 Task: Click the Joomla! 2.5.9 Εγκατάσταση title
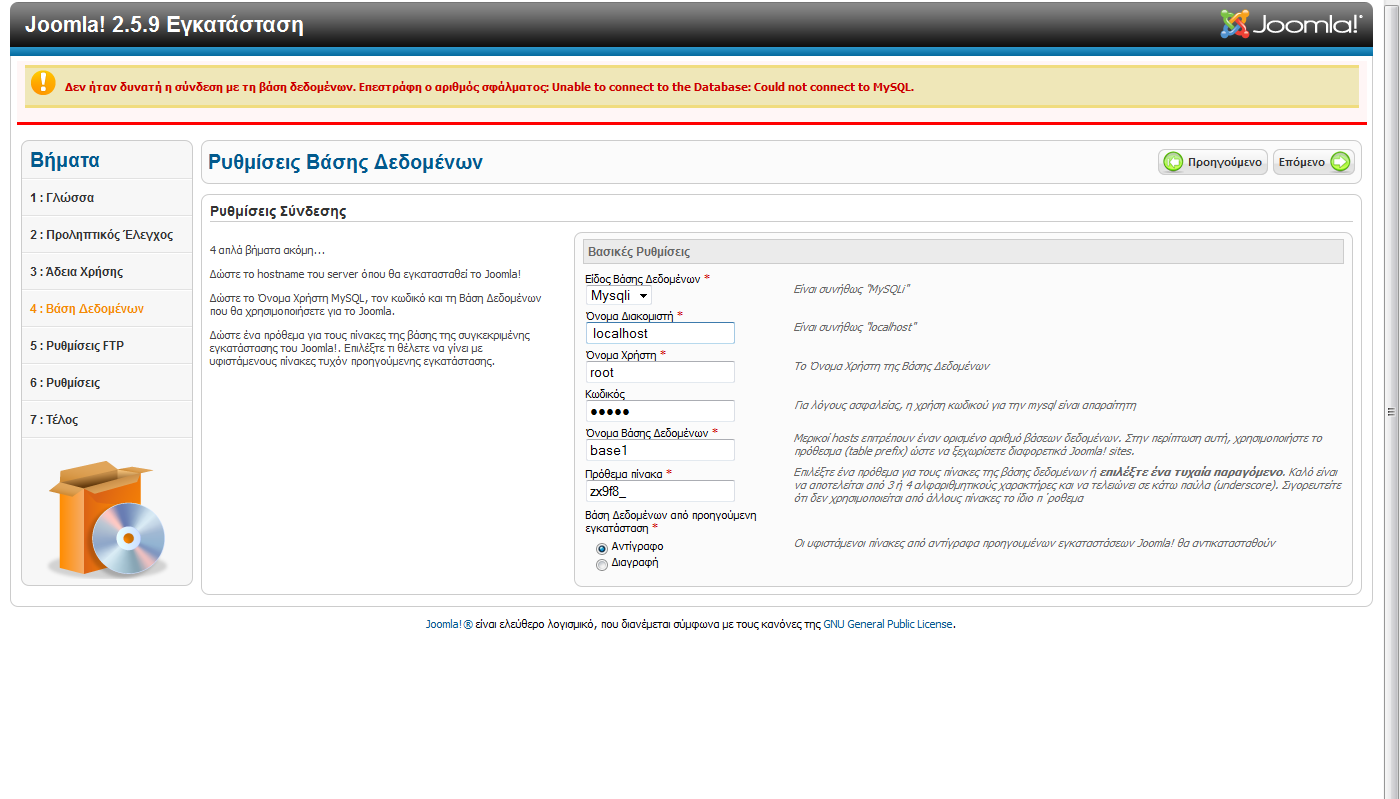point(164,25)
